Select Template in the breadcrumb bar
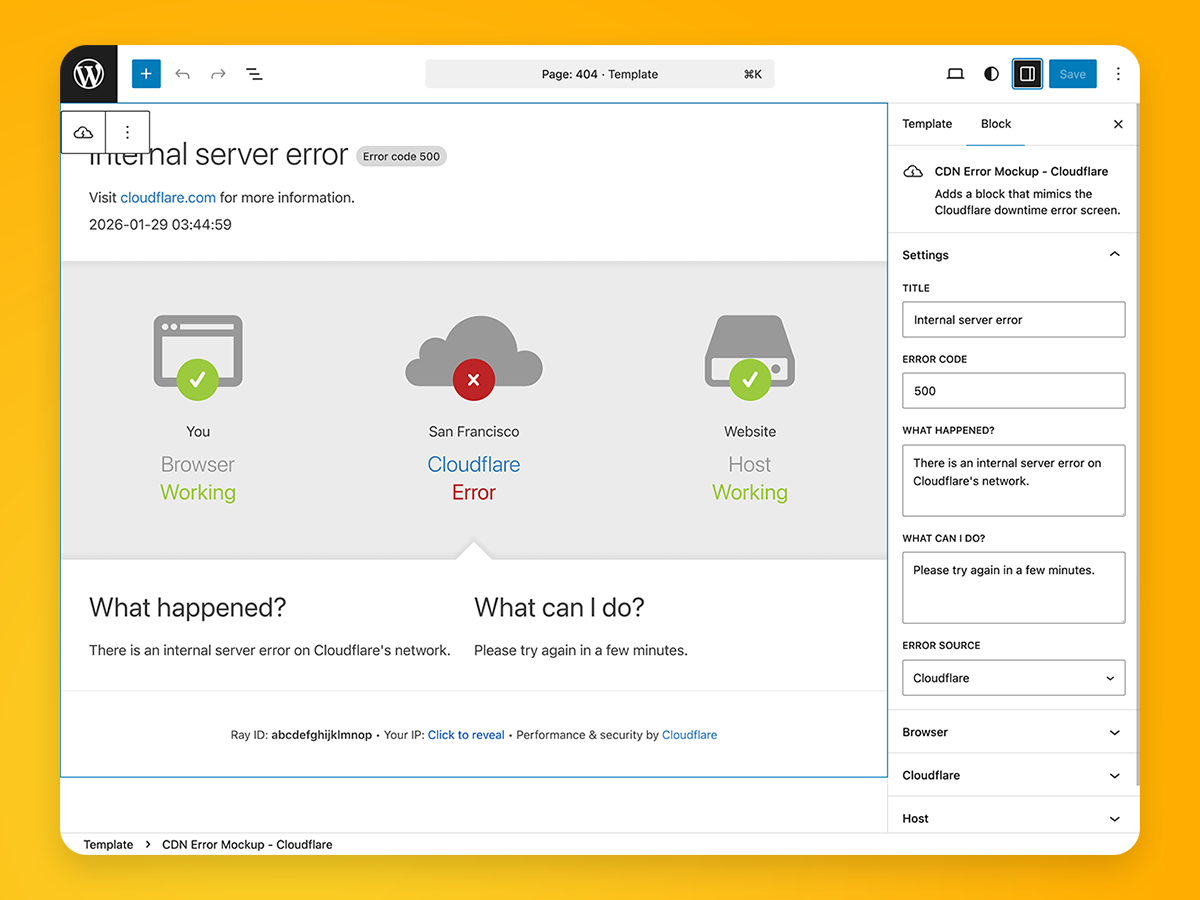 [x=108, y=845]
